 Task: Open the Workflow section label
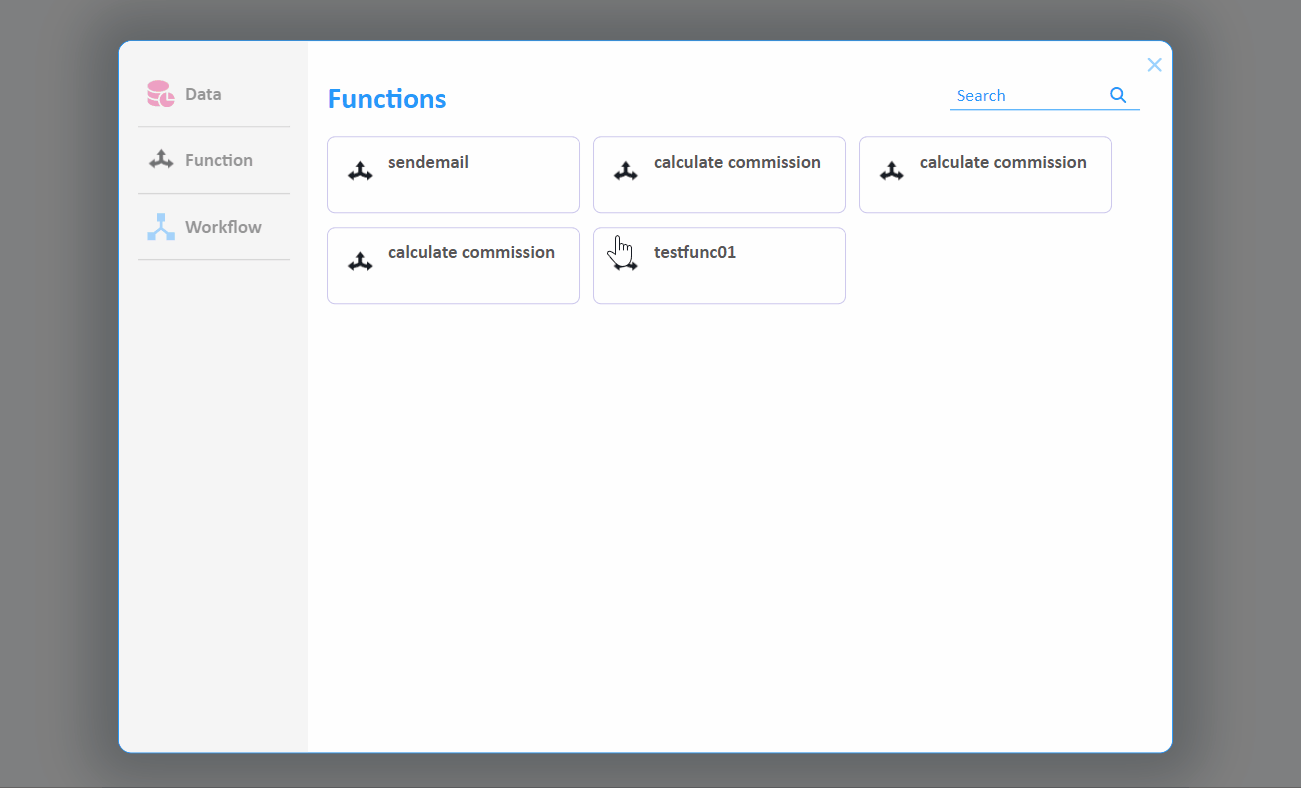tap(223, 227)
